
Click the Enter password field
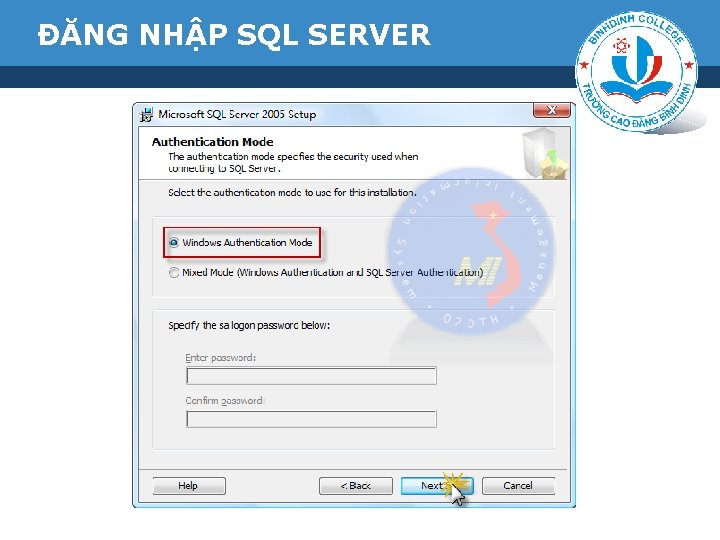click(x=311, y=376)
